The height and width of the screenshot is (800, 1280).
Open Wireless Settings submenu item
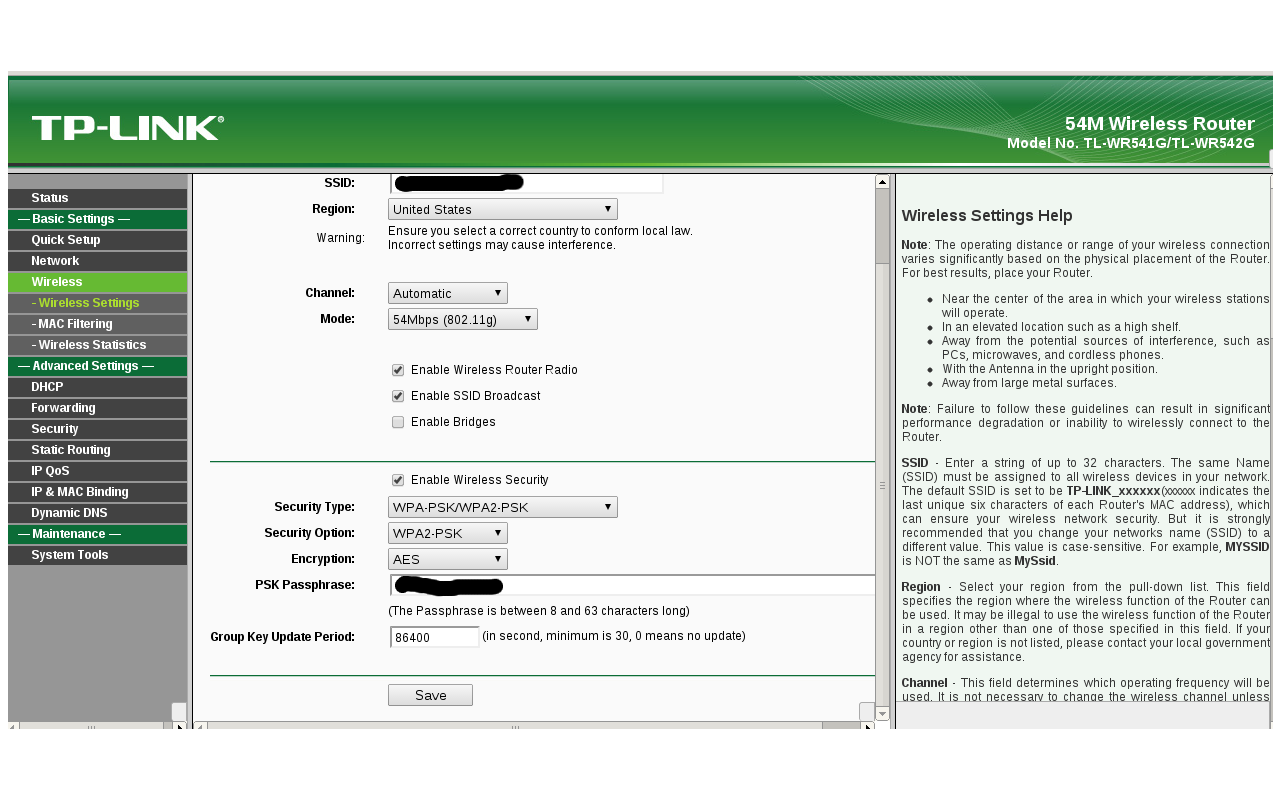tap(98, 303)
